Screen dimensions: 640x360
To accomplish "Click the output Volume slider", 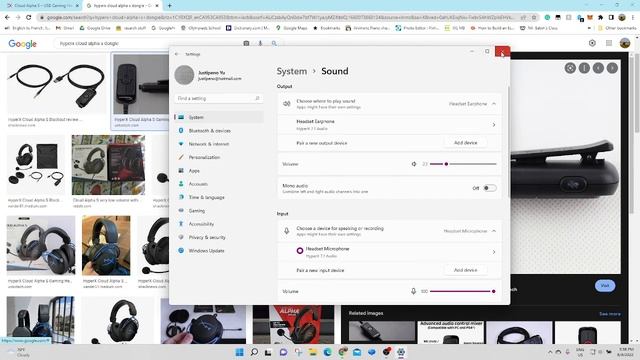I will click(463, 164).
